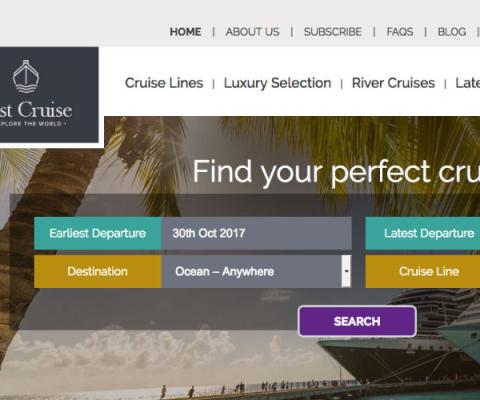
Task: Select the Earliest Departure teal label
Action: pos(98,233)
